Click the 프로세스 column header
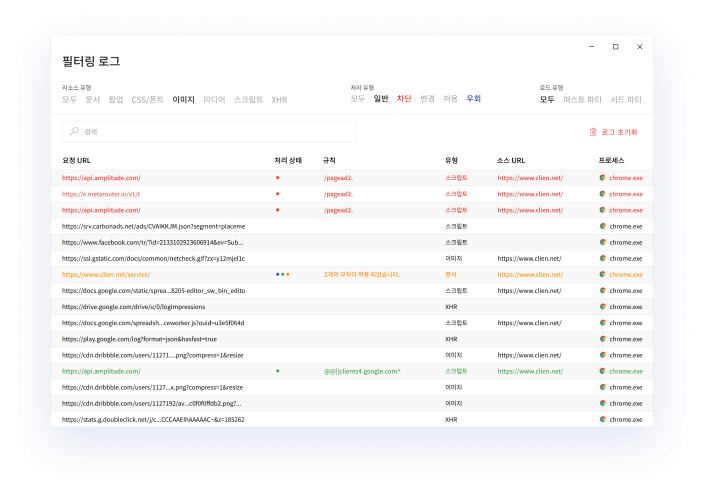Viewport: 704px width, 492px height. tap(612, 160)
